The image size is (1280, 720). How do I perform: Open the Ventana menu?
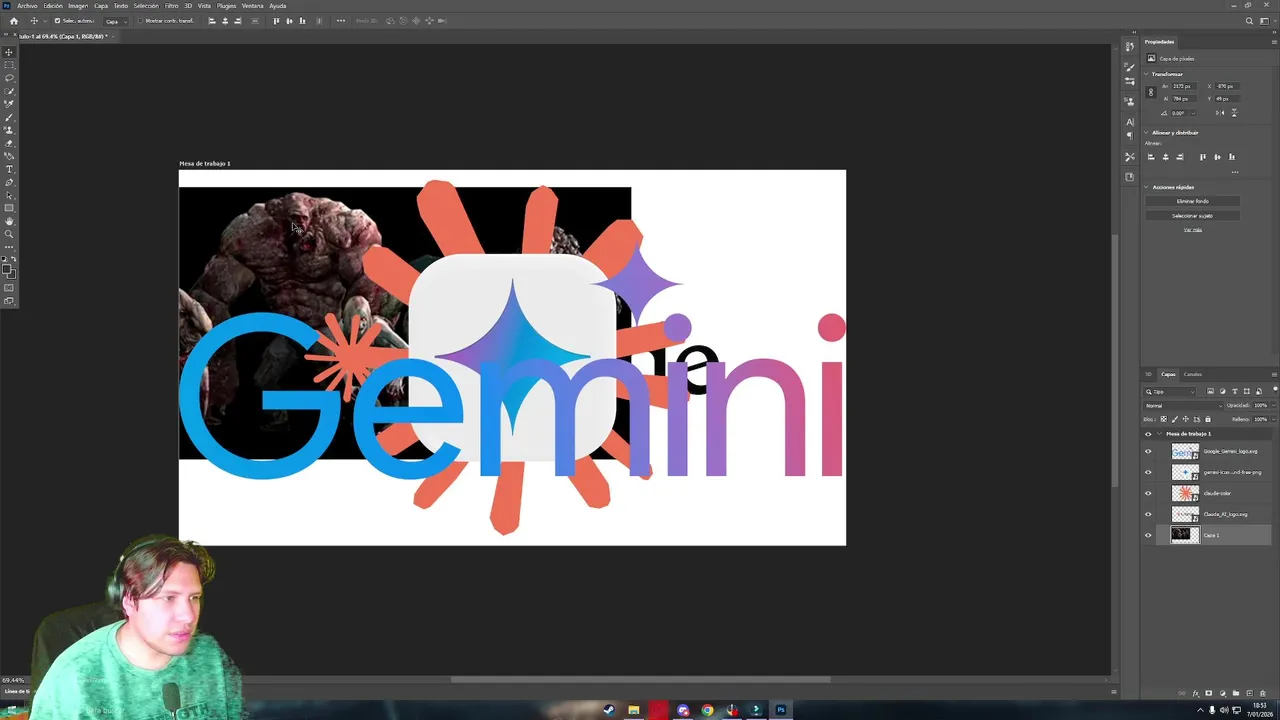click(253, 6)
